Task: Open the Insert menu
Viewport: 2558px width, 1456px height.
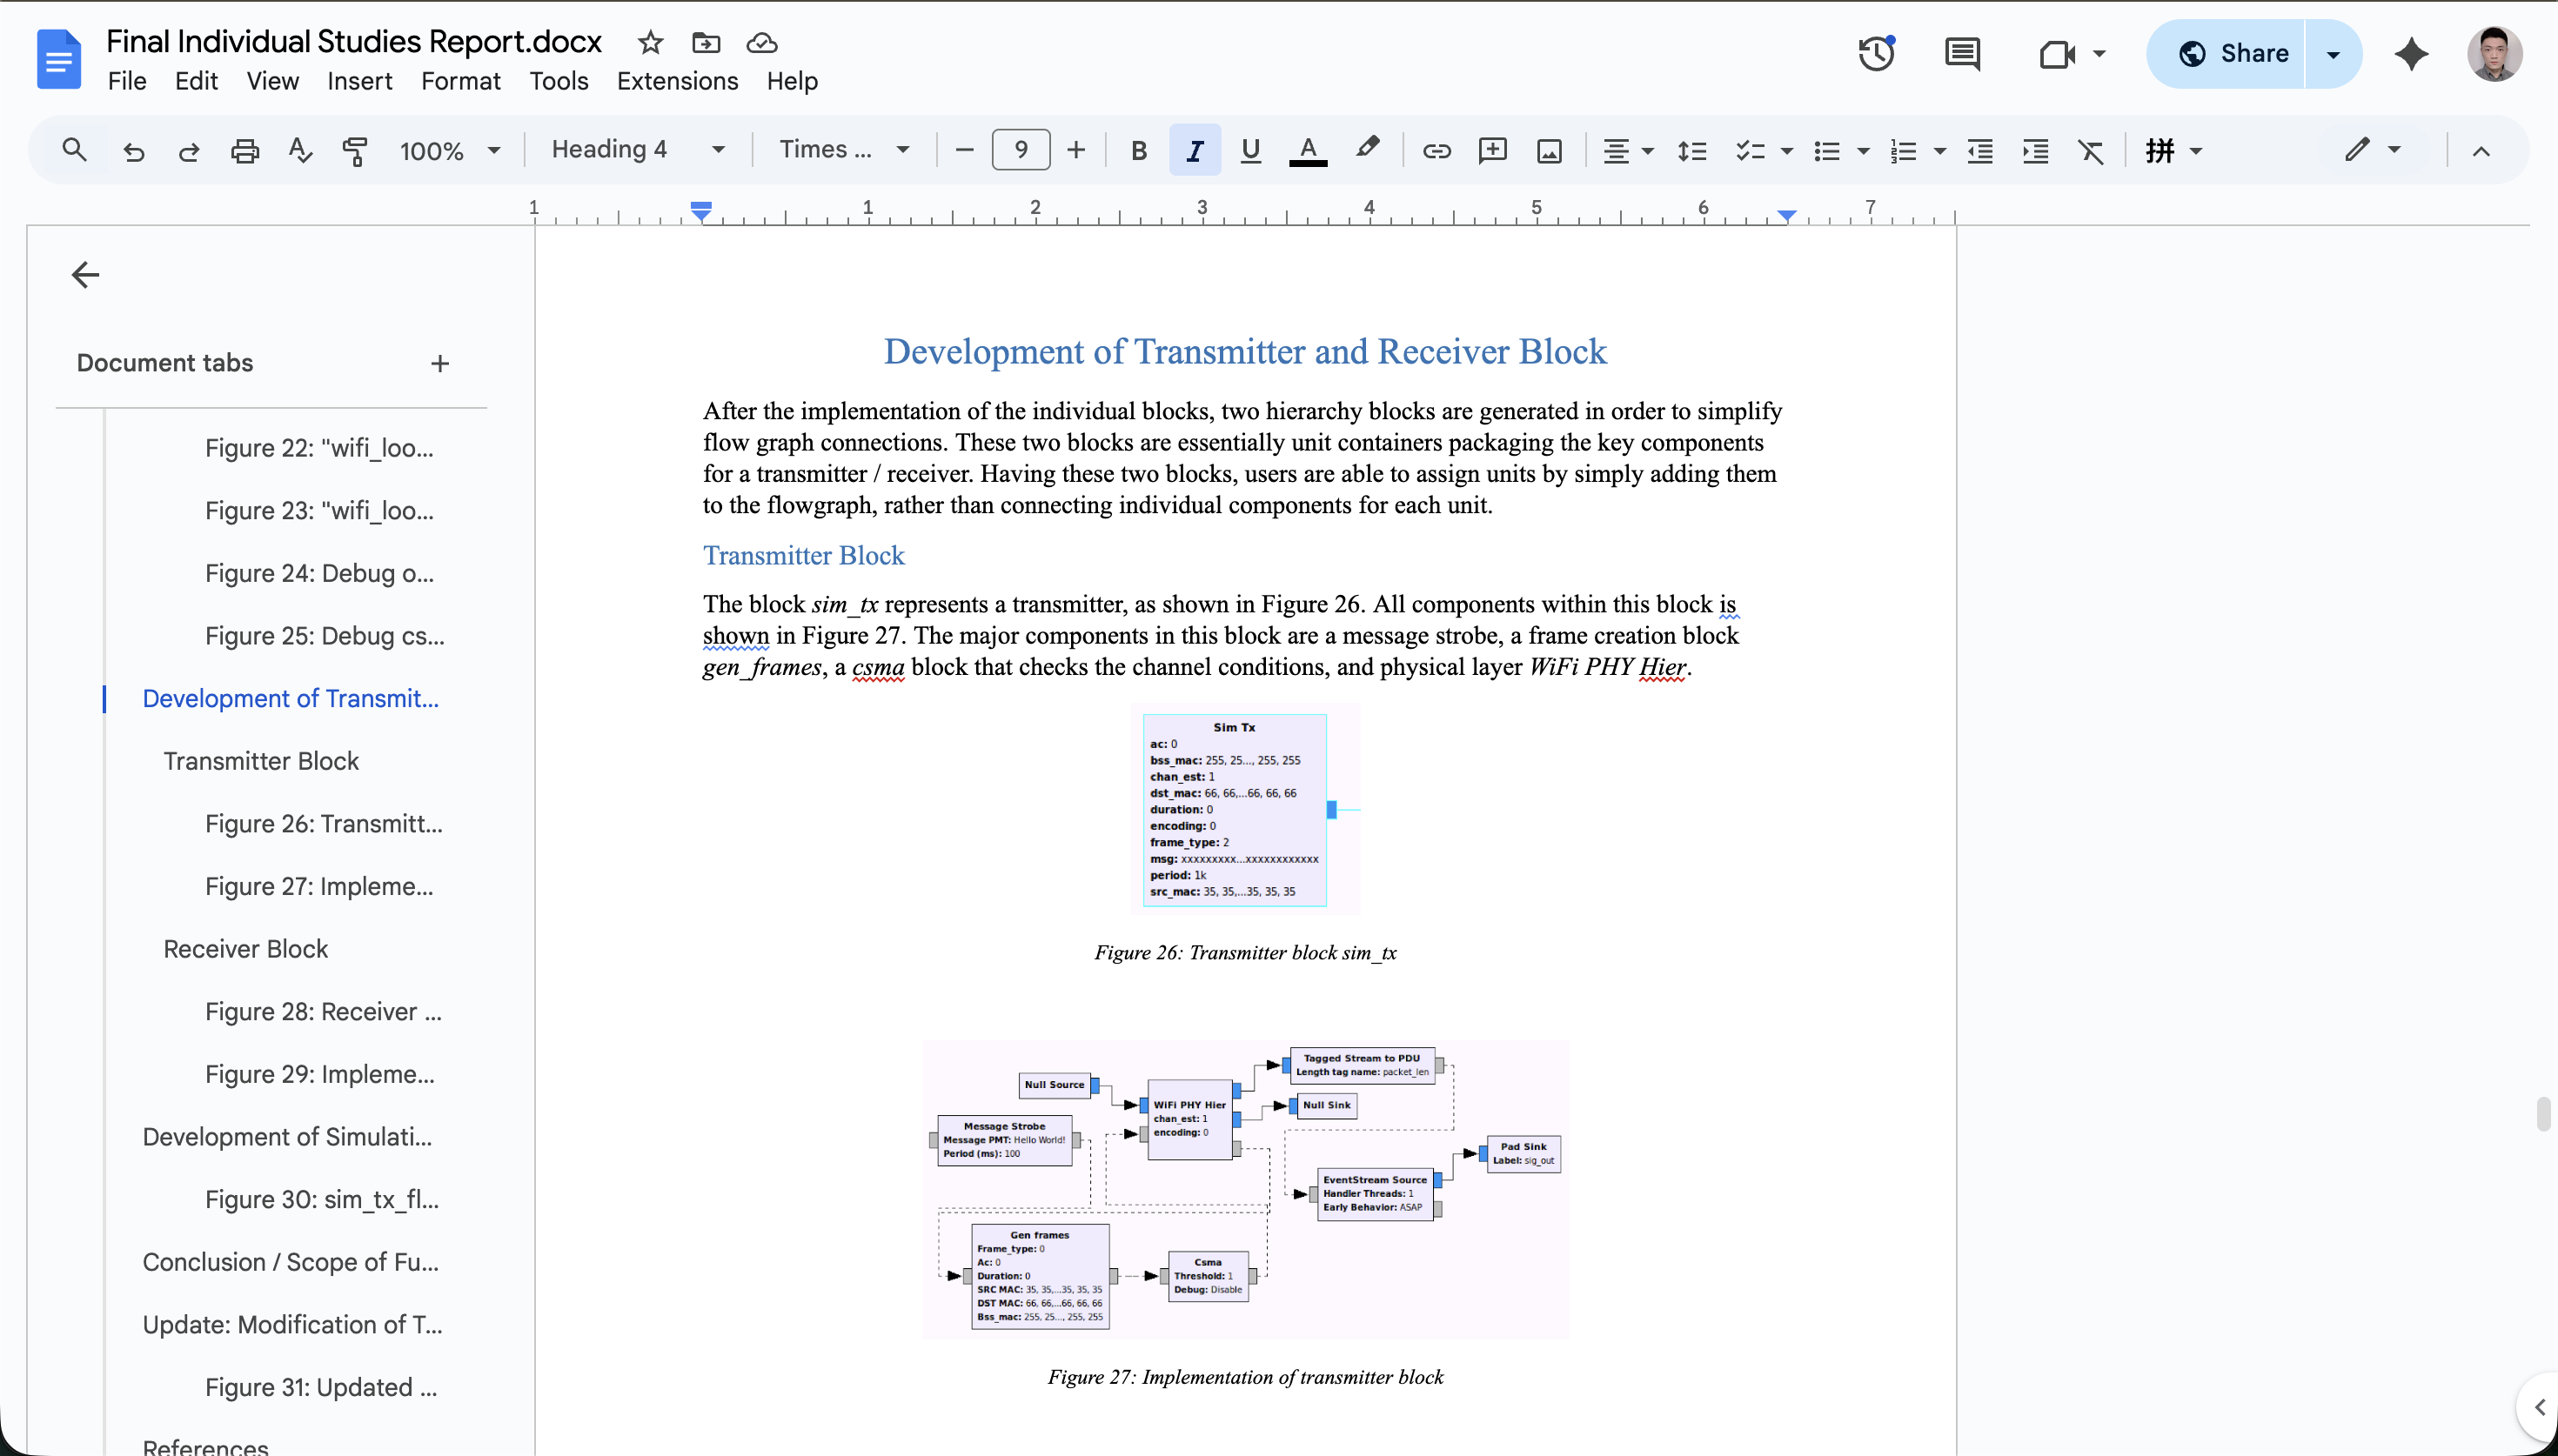Action: (x=359, y=81)
